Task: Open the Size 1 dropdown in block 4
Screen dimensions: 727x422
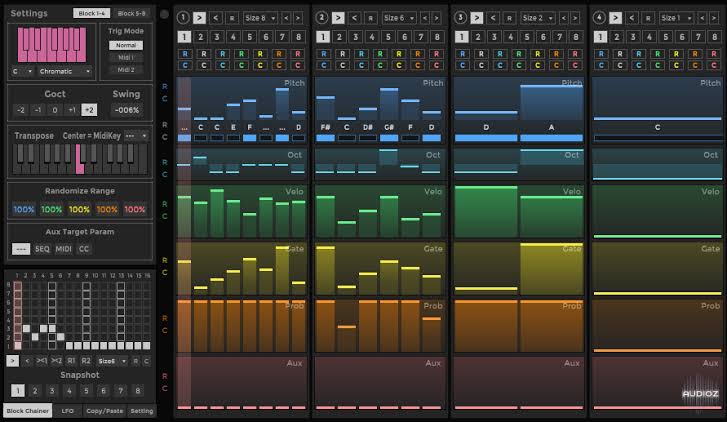Action: 676,18
